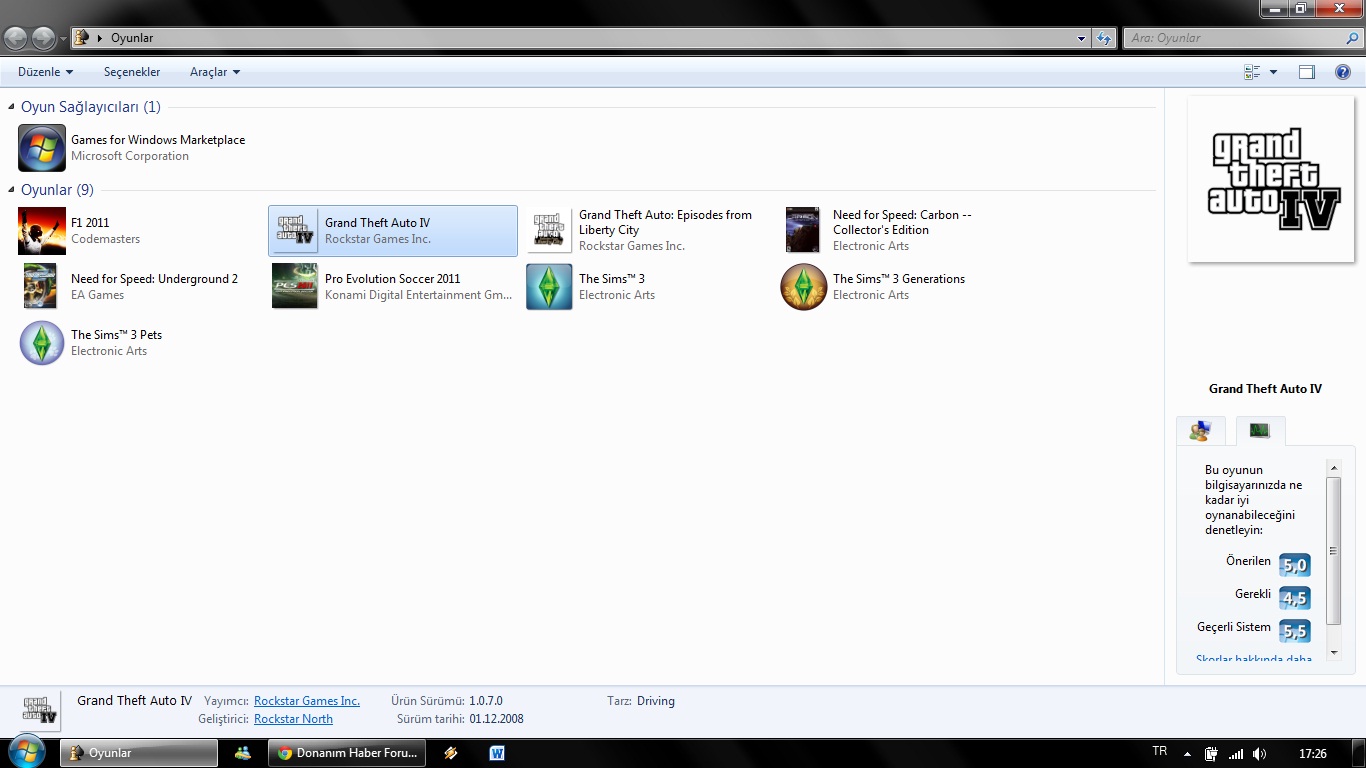Open the Windows Start orb
The width and height of the screenshot is (1366, 768).
[x=26, y=752]
